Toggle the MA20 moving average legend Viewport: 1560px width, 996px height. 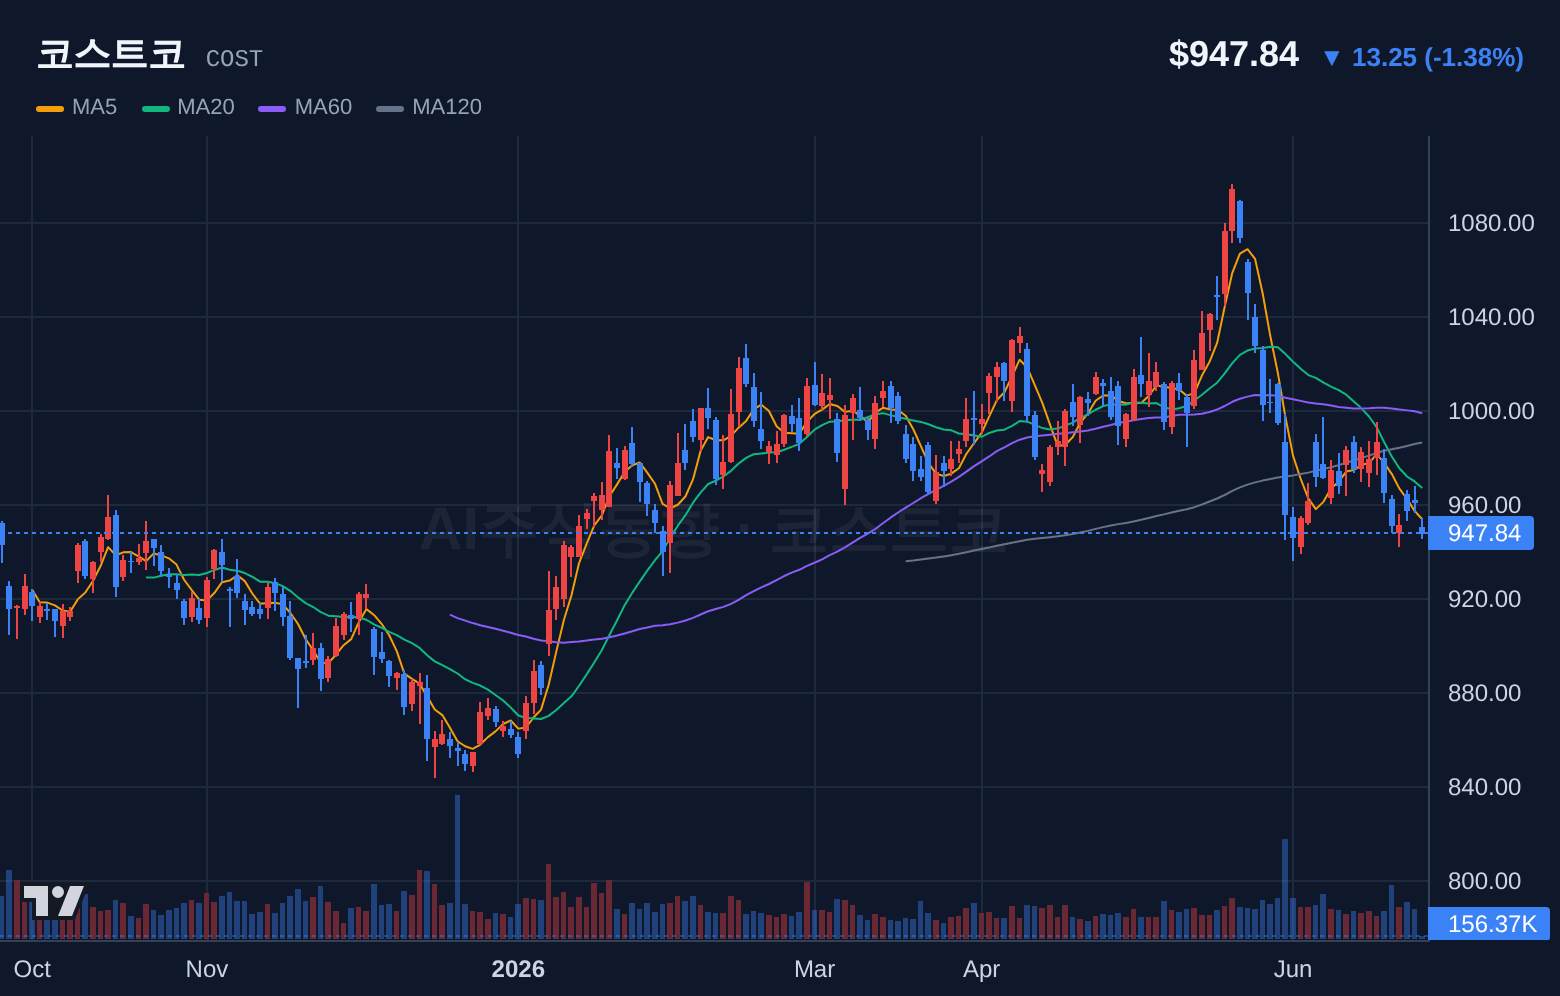188,107
